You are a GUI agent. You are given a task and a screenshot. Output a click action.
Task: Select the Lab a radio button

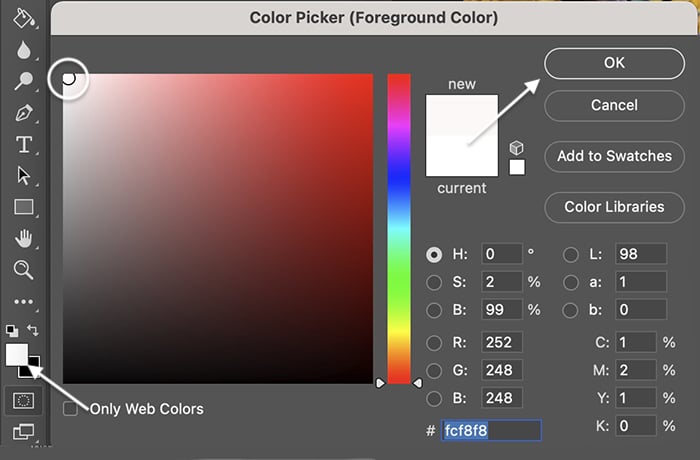tap(571, 282)
